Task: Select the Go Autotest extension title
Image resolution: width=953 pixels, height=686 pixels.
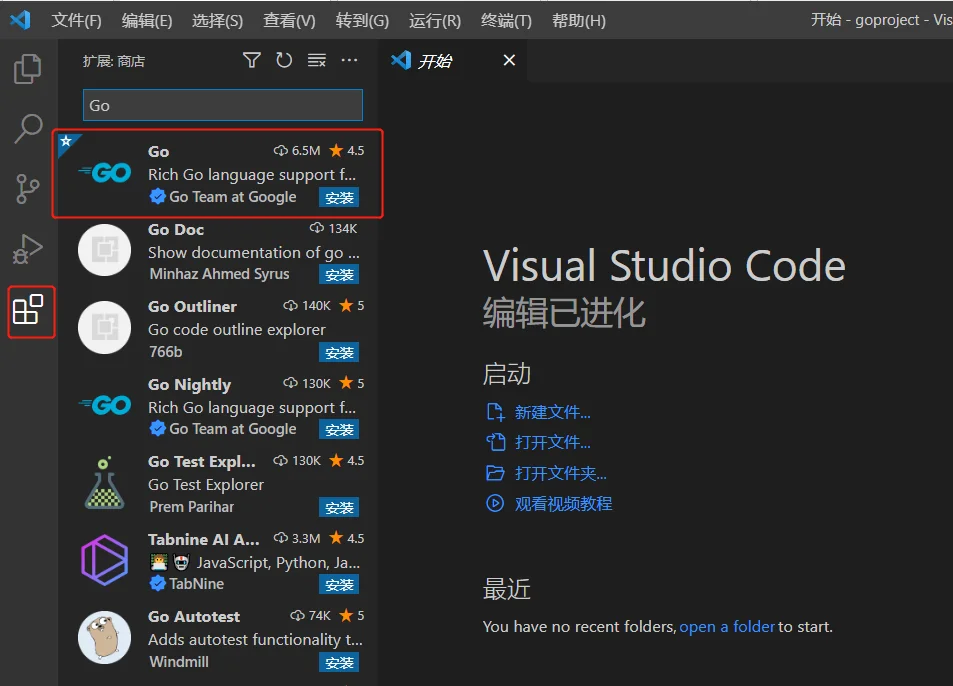Action: (x=194, y=616)
